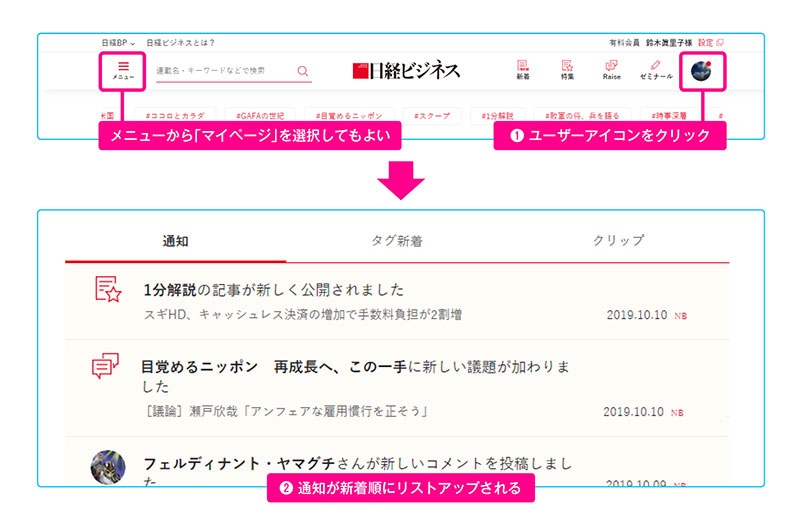Open the スギHD、キャッシュレス決済 article subtitle
This screenshot has width=800, height=526.
(x=303, y=314)
